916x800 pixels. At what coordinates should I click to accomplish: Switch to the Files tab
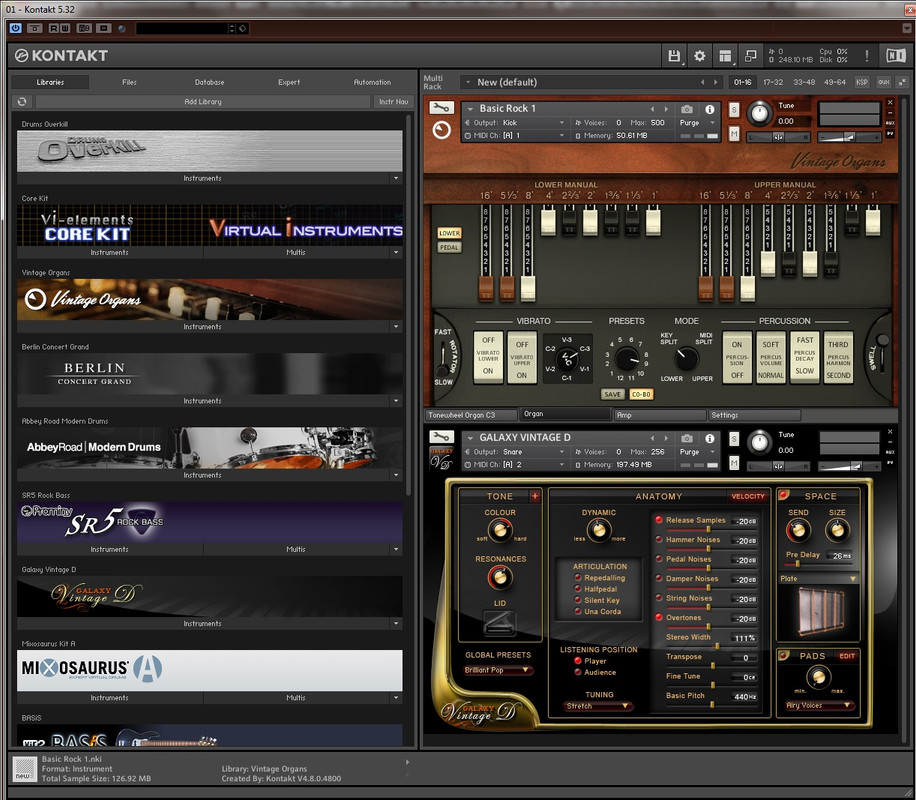point(130,82)
